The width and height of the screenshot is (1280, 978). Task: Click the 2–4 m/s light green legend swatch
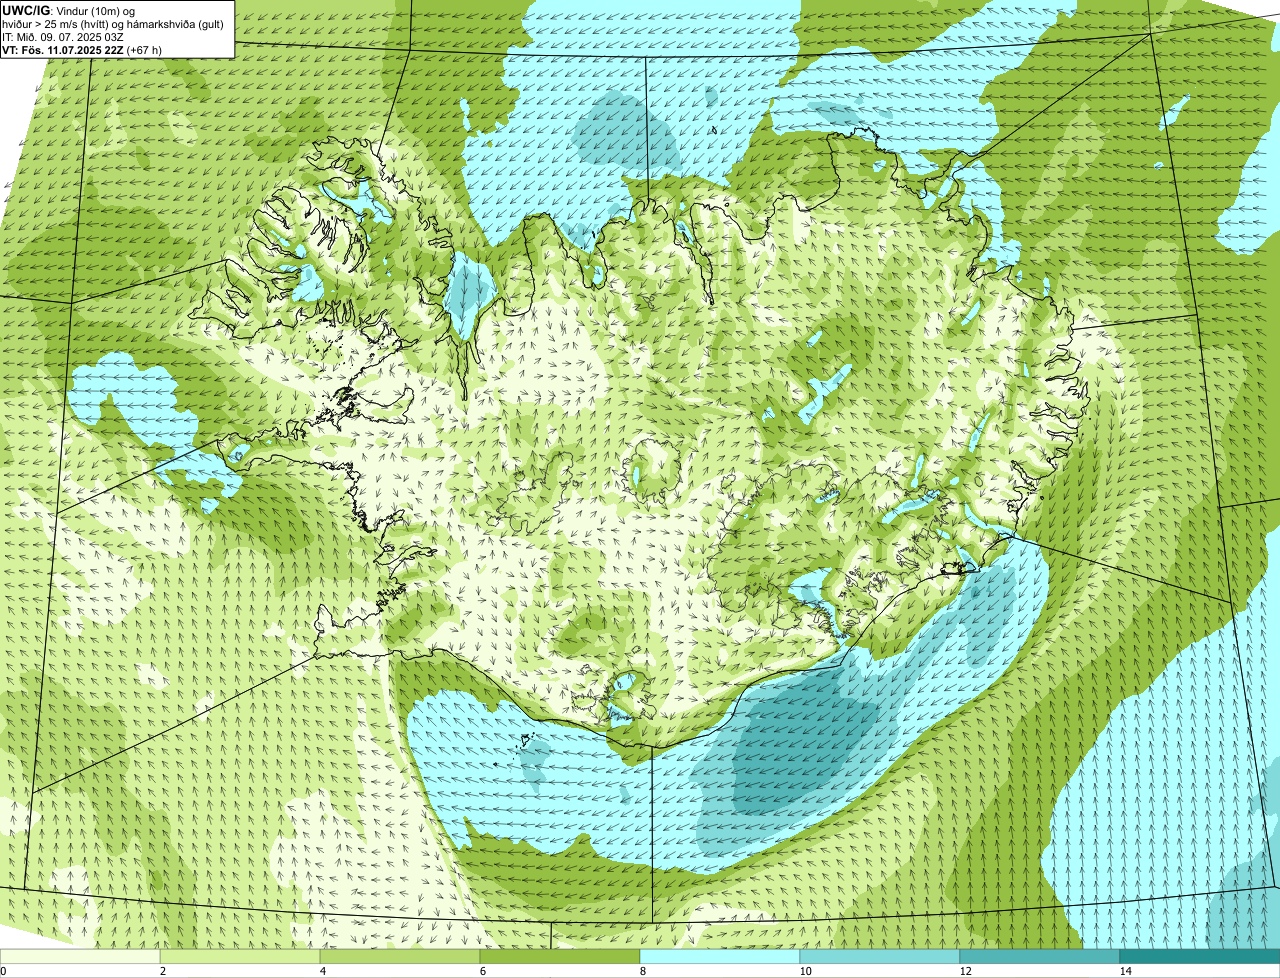pyautogui.click(x=240, y=956)
